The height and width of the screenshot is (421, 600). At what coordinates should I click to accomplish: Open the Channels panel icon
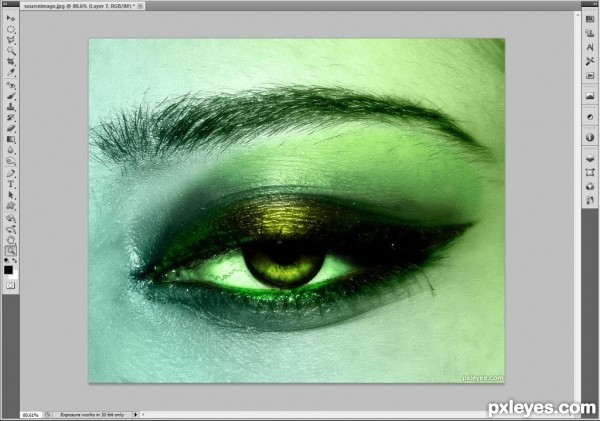pos(590,186)
